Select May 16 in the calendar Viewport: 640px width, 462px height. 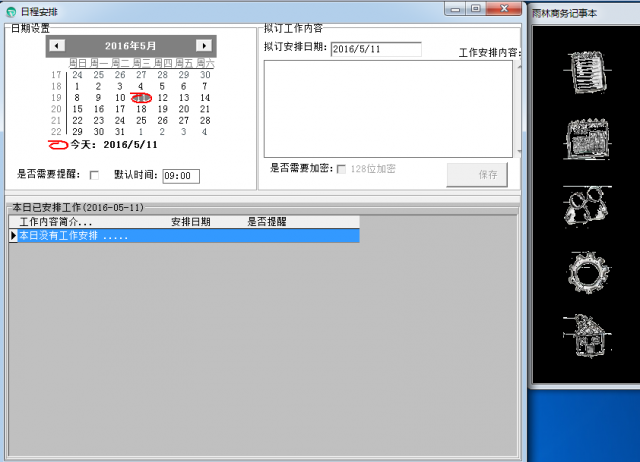(x=99, y=109)
